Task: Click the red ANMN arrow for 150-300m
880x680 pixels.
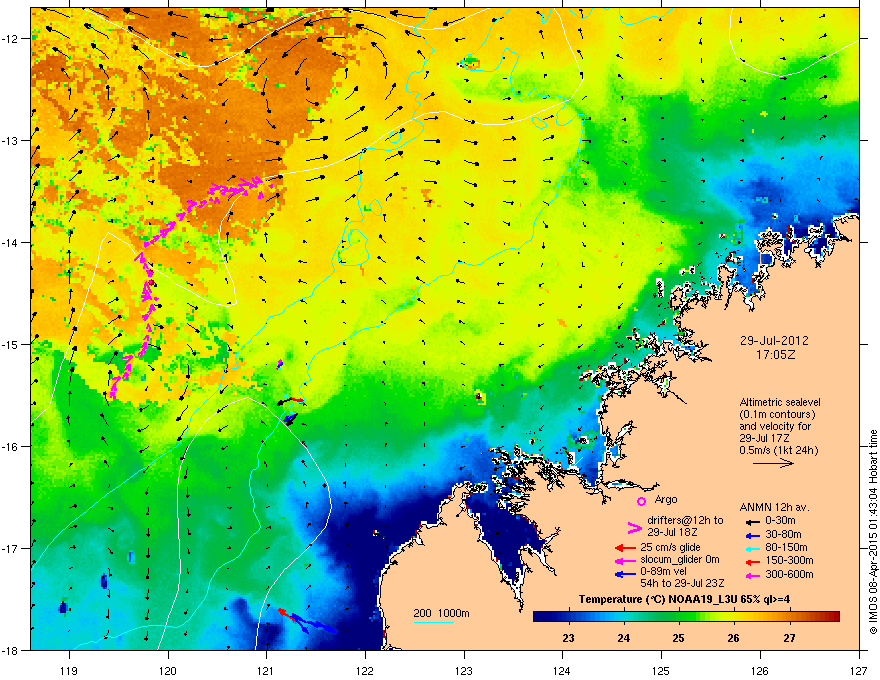Action: [752, 561]
